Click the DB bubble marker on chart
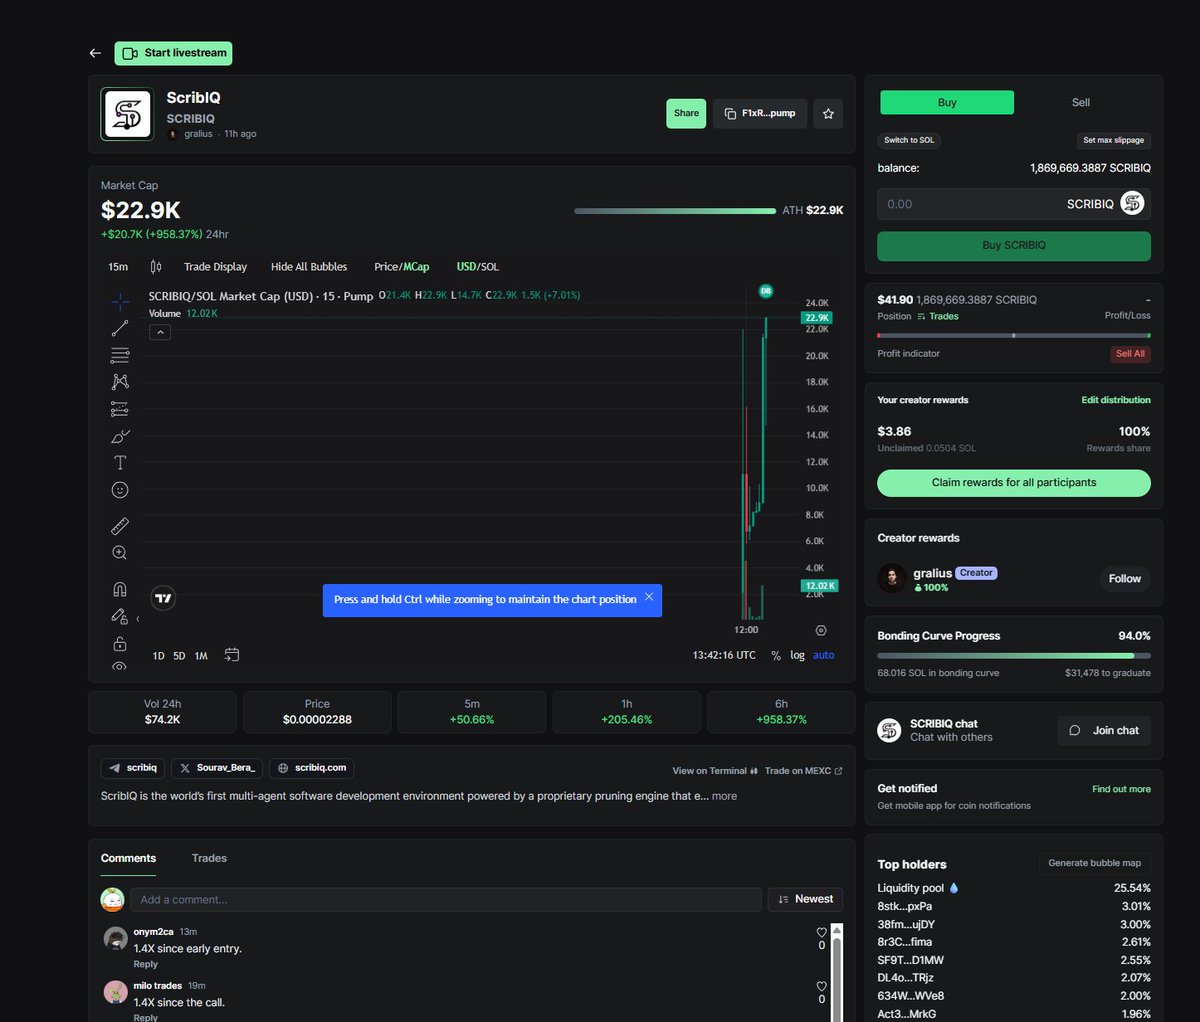1200x1022 pixels. pos(766,291)
